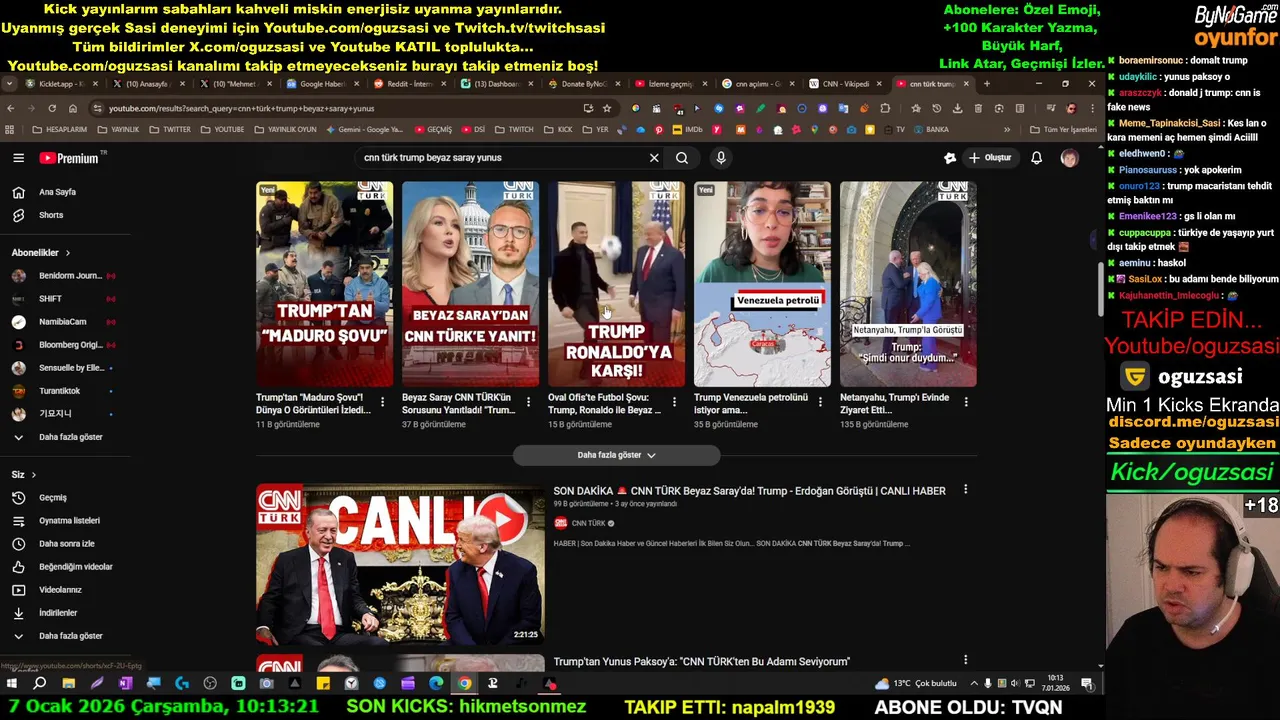This screenshot has height=720, width=1280.
Task: Open Chrome from the taskbar
Action: [465, 684]
